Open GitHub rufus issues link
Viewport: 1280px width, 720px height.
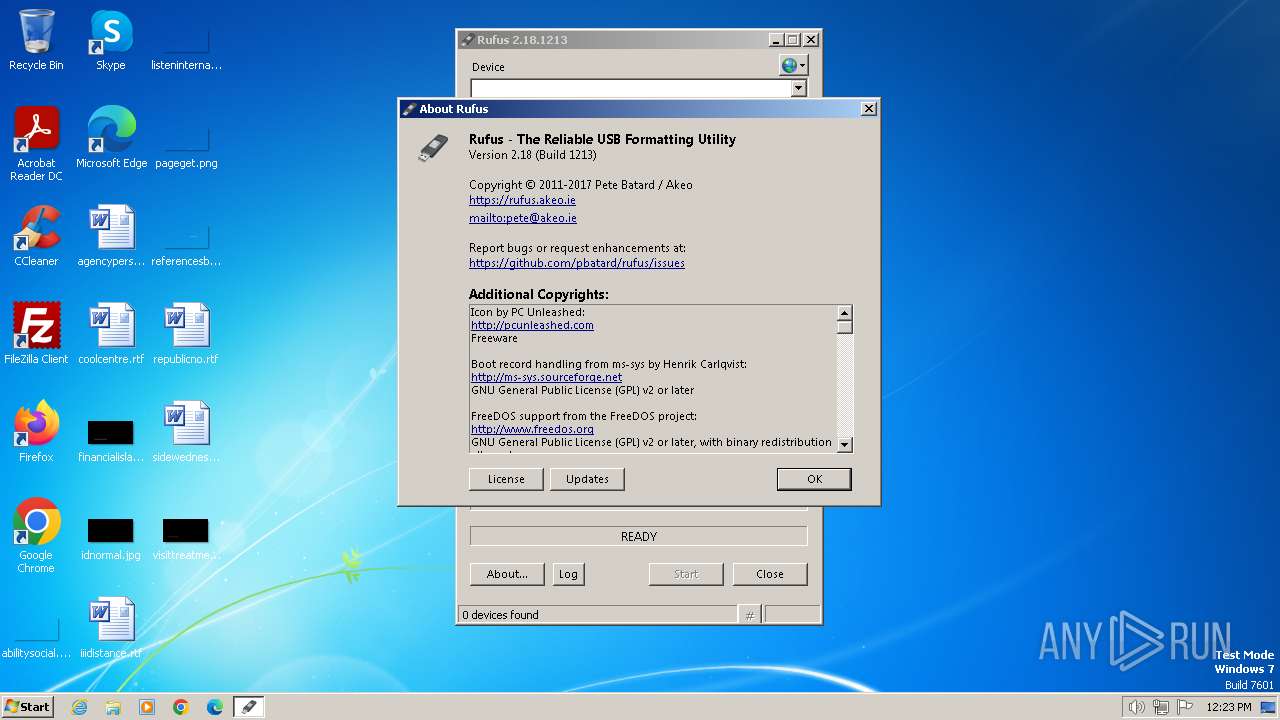(577, 263)
